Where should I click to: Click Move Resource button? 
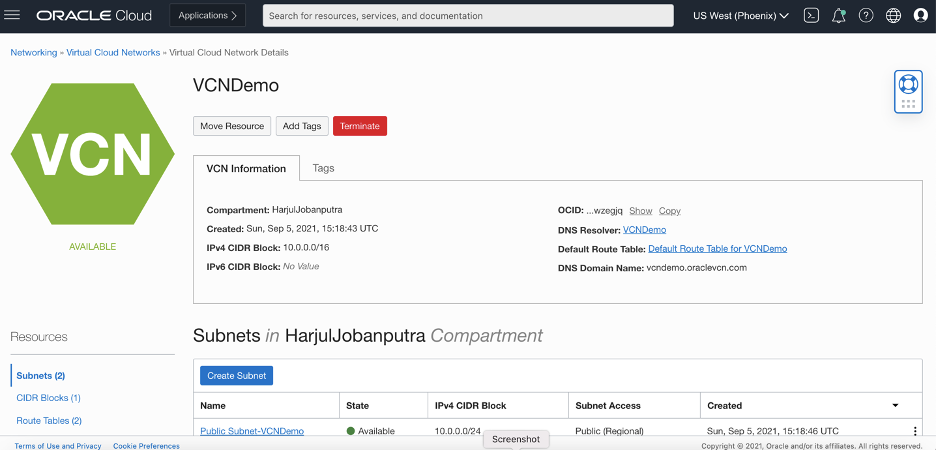pyautogui.click(x=232, y=126)
